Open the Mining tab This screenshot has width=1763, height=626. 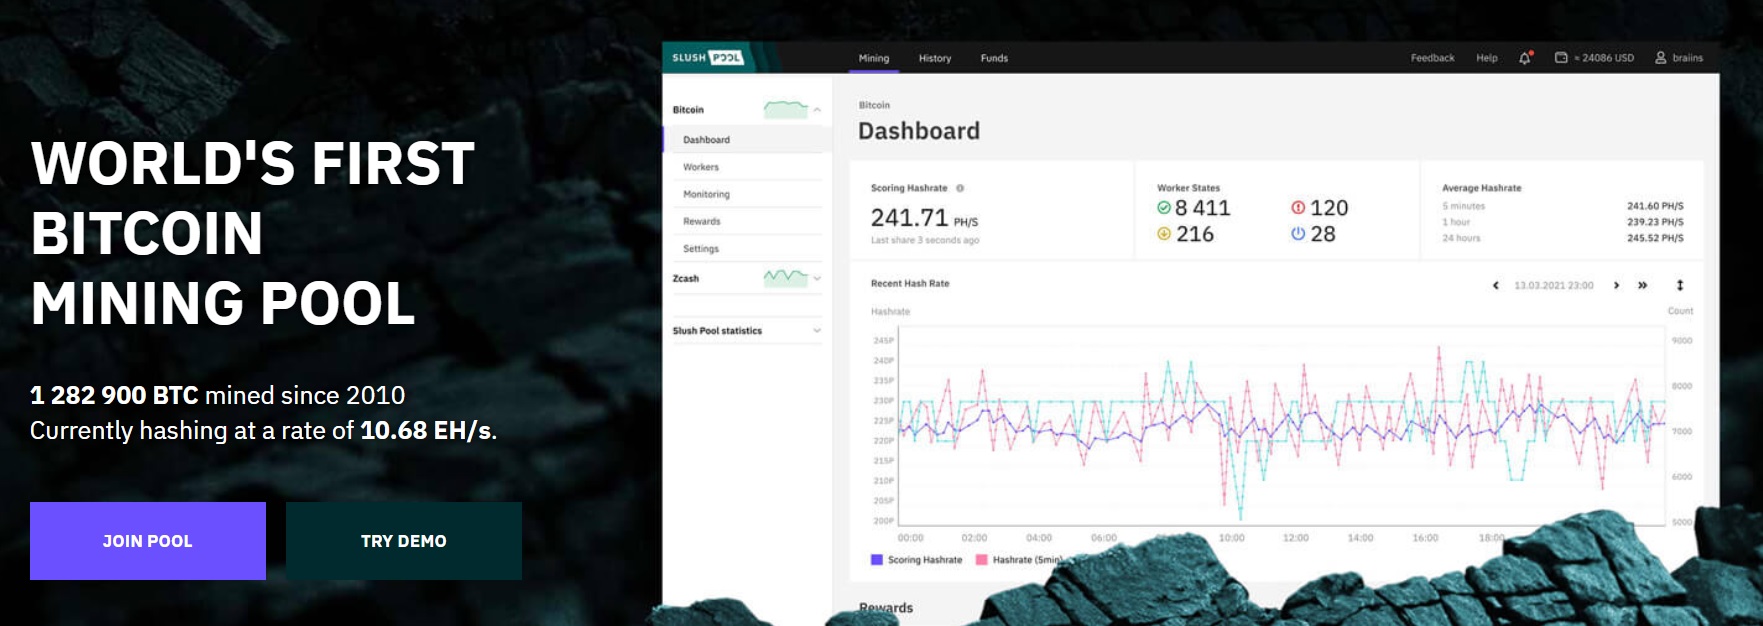pos(874,58)
